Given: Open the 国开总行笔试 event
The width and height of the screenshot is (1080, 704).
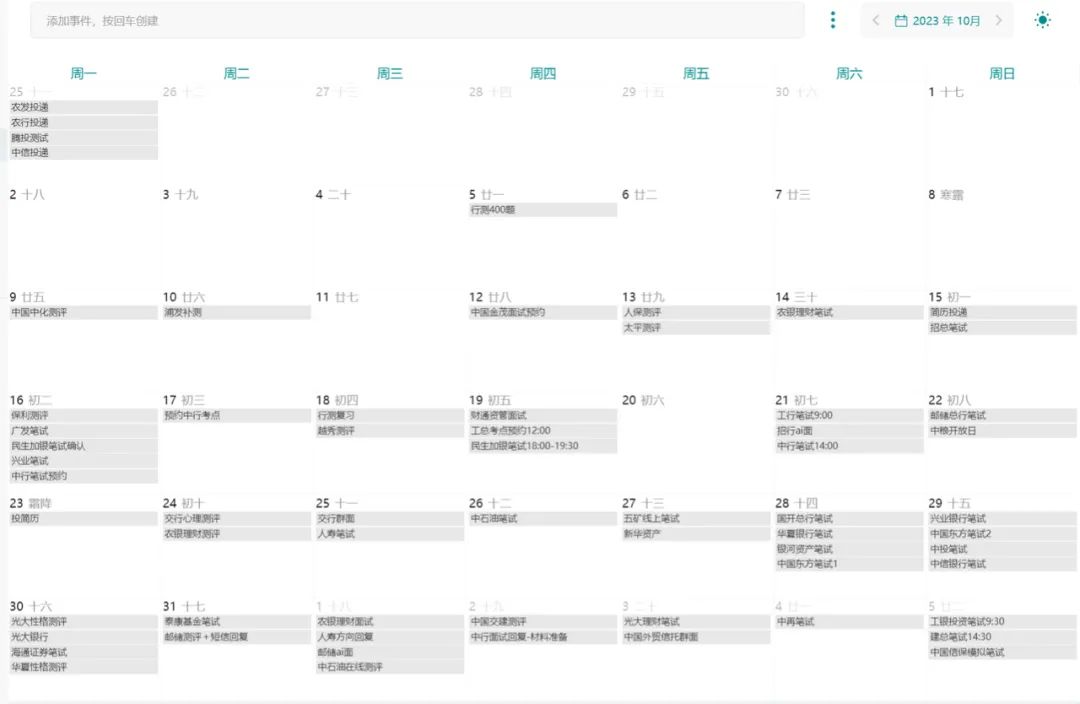Looking at the screenshot, I should (848, 519).
